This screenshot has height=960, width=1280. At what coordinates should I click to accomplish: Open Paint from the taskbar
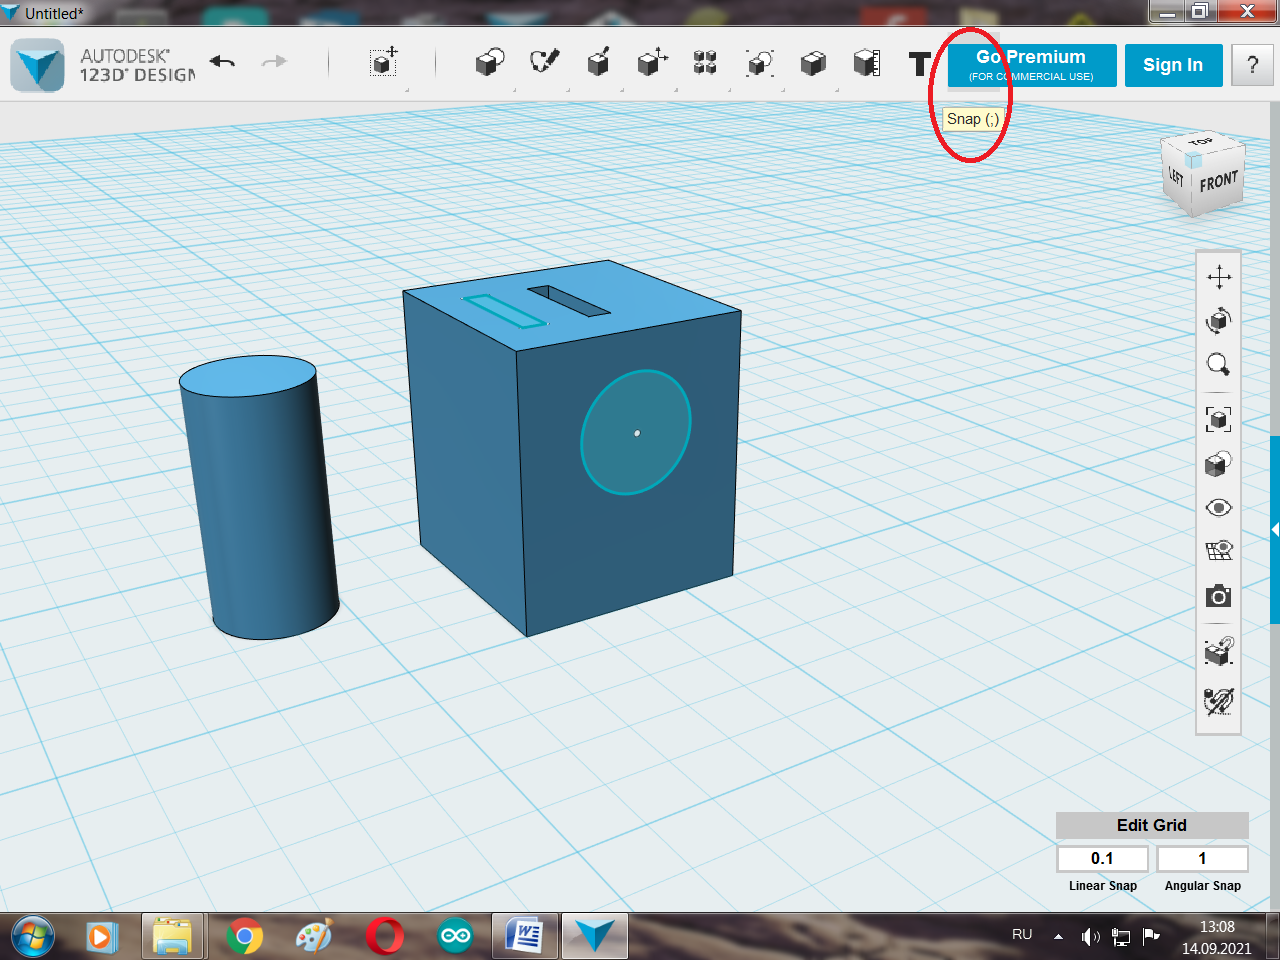pyautogui.click(x=314, y=937)
